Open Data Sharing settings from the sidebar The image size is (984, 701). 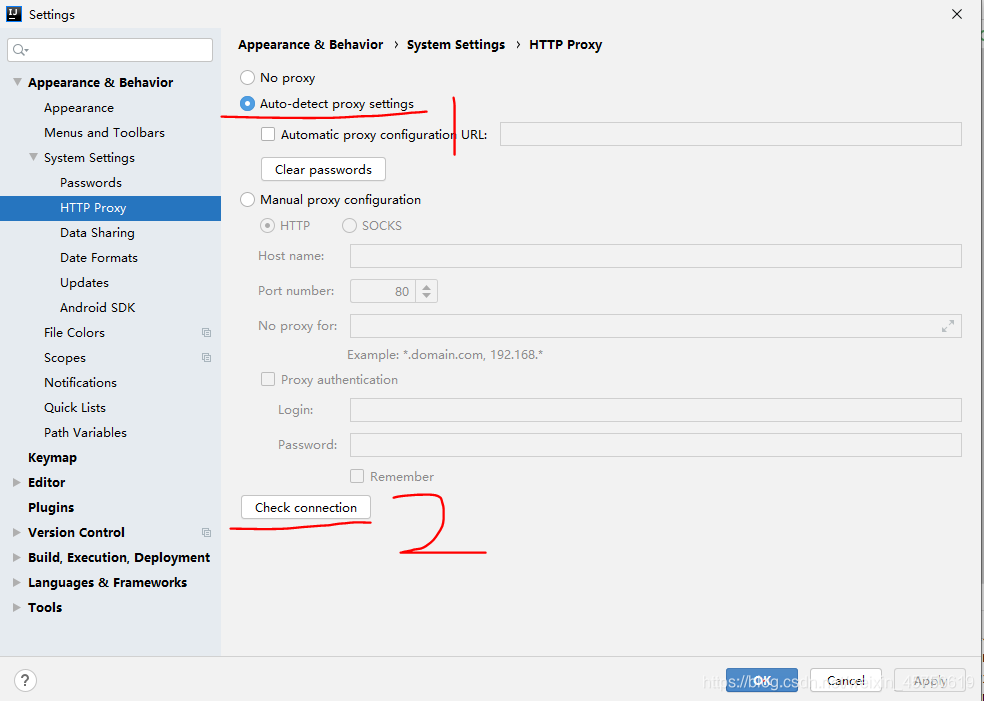[97, 232]
